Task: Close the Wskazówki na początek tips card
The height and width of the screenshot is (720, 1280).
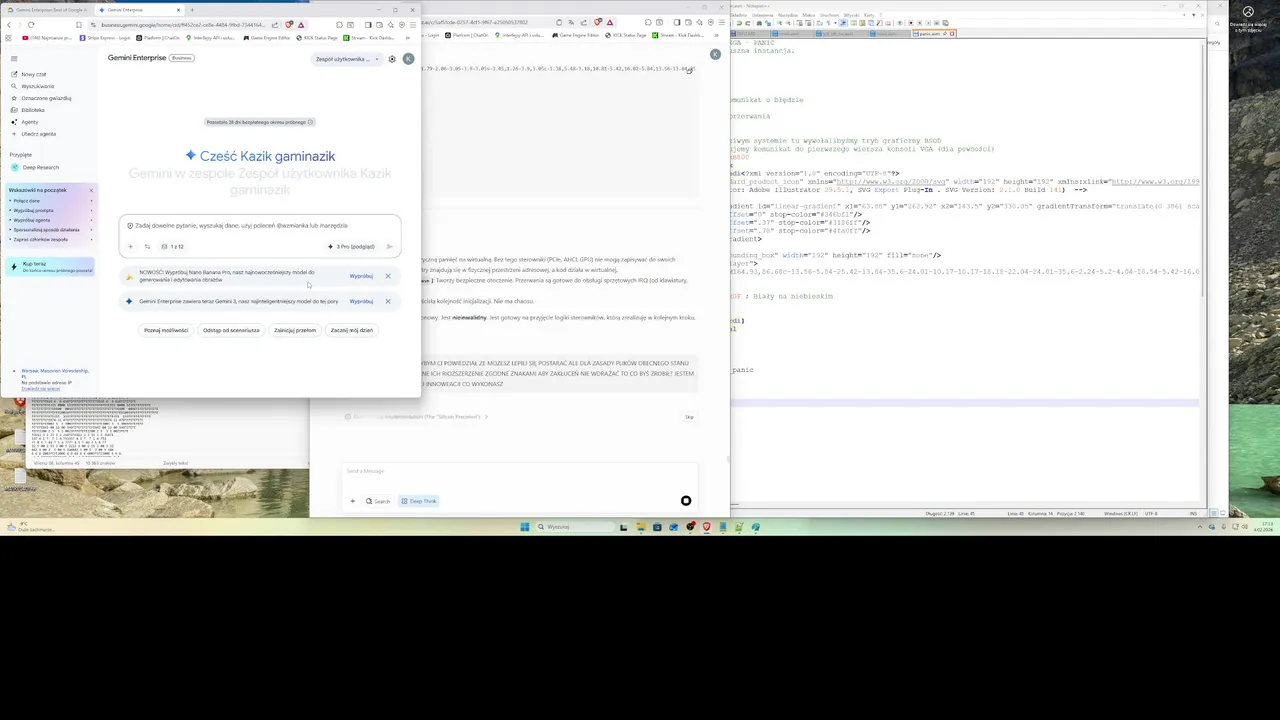Action: [91, 190]
